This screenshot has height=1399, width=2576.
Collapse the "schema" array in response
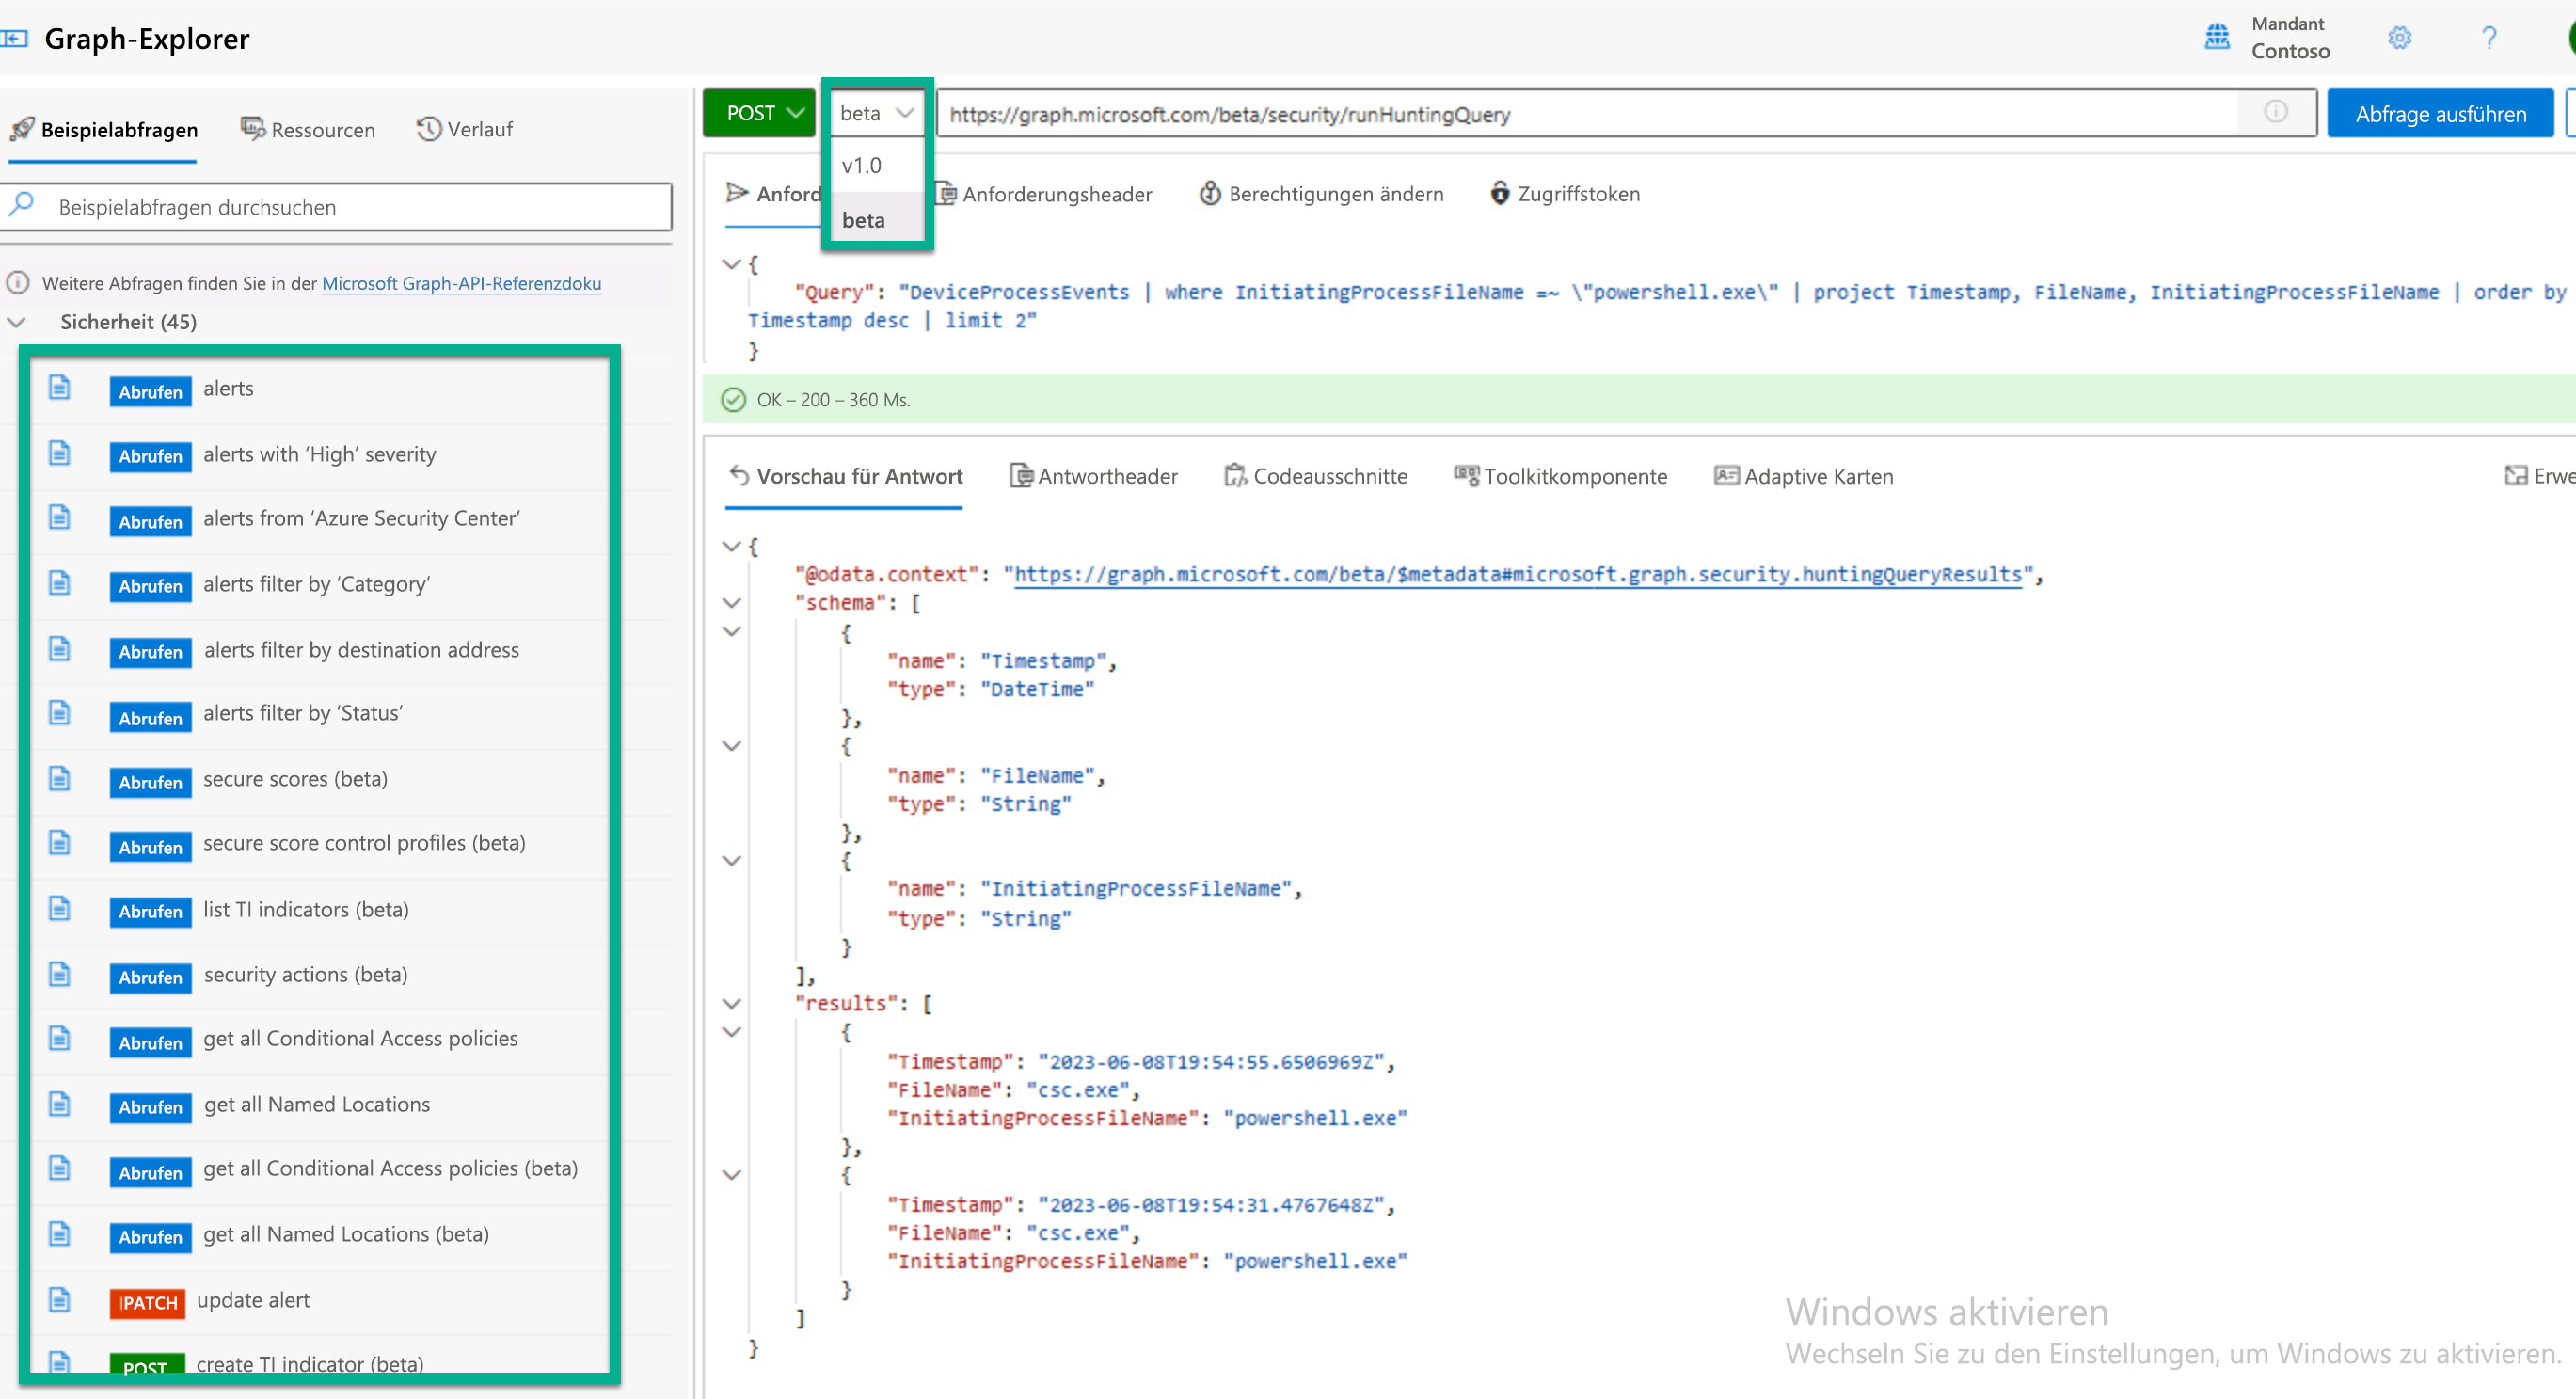732,603
